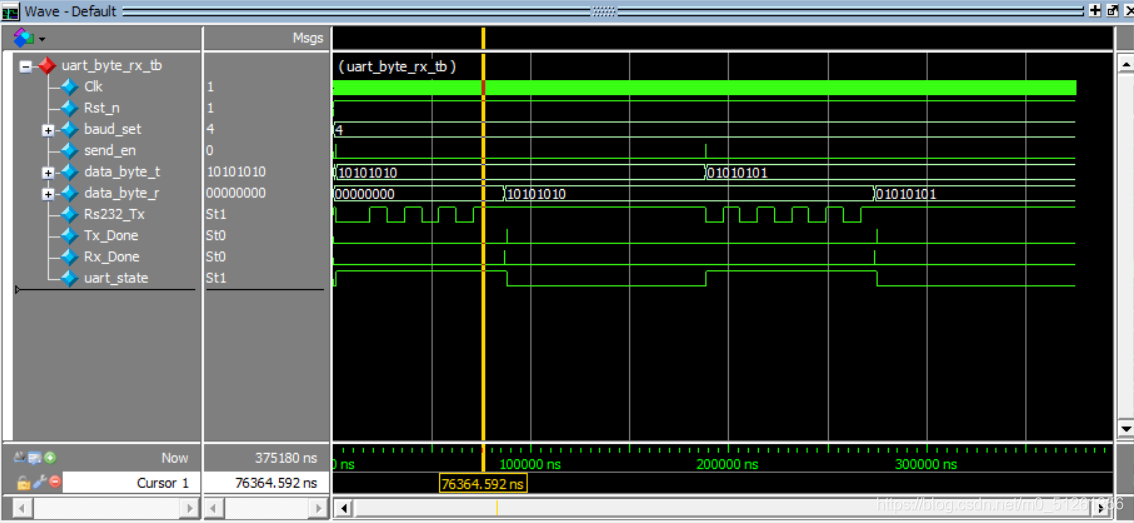
Task: Click the Rx_Done value St0 in Msgs column
Action: pos(215,257)
